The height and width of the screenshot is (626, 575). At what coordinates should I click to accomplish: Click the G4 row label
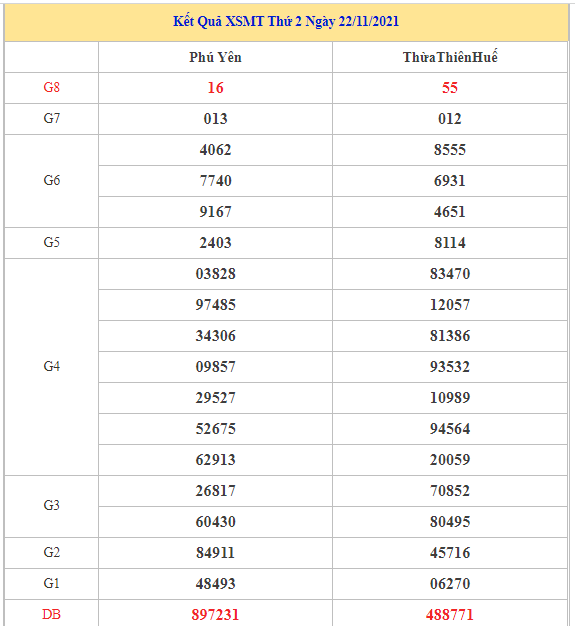click(52, 366)
